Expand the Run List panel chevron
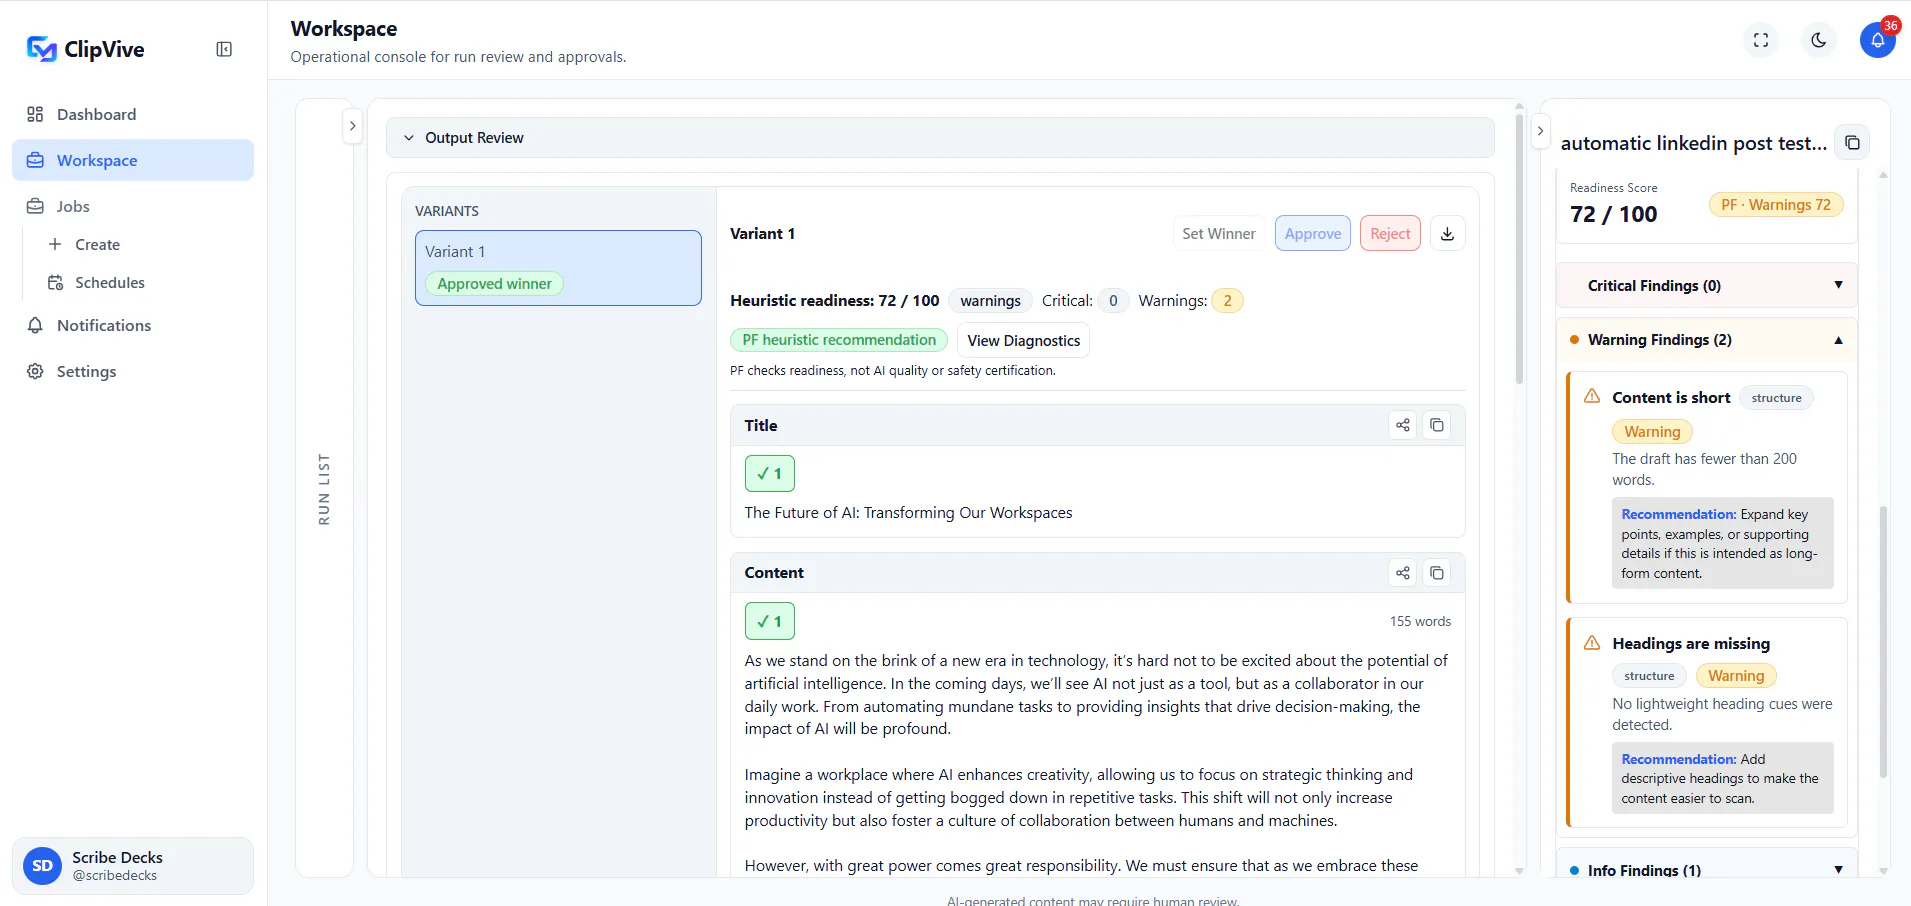This screenshot has height=906, width=1911. tap(352, 126)
